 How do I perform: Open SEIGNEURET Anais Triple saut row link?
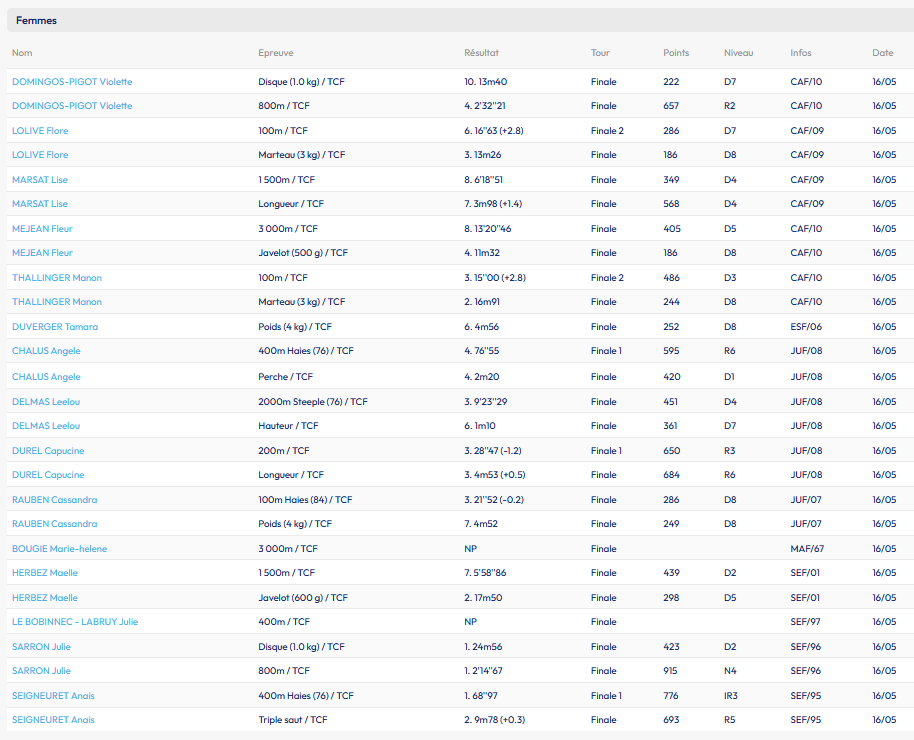53,720
